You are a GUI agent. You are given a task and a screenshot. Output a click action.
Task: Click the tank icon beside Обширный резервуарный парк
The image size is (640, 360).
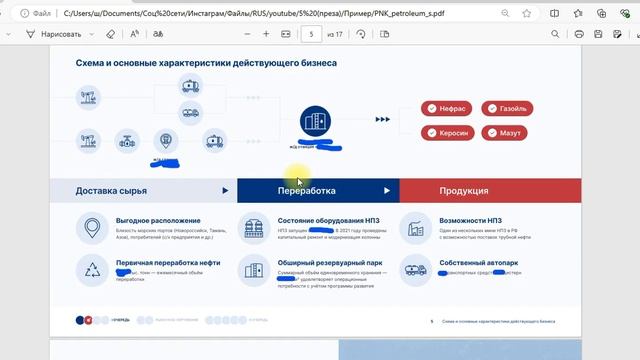(253, 270)
